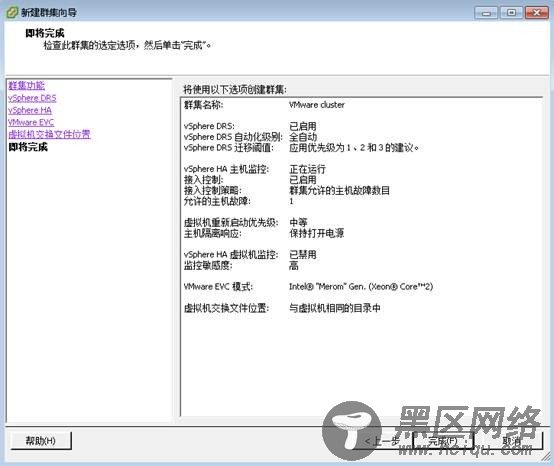The height and width of the screenshot is (466, 554).
Task: Click the allowed host failures value 1
Action: point(291,201)
